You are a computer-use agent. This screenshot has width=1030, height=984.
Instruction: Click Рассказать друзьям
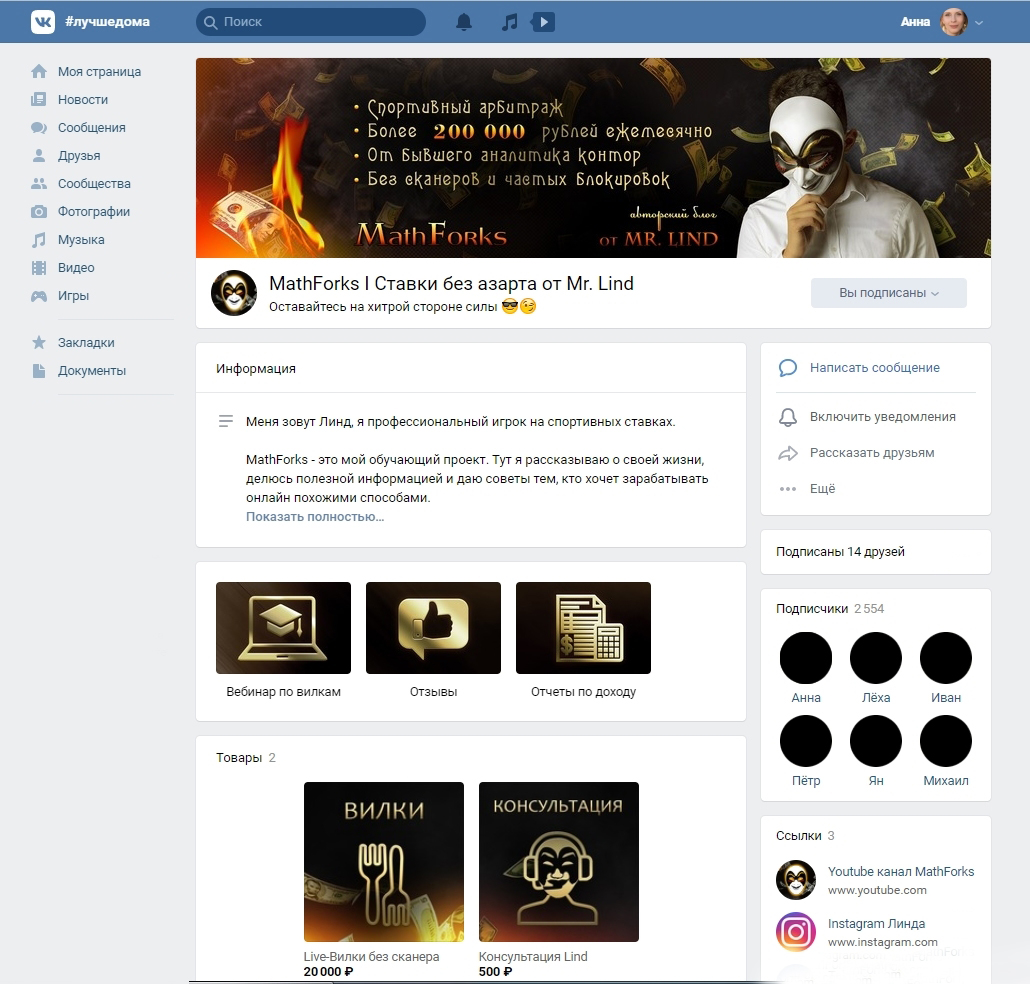click(872, 453)
